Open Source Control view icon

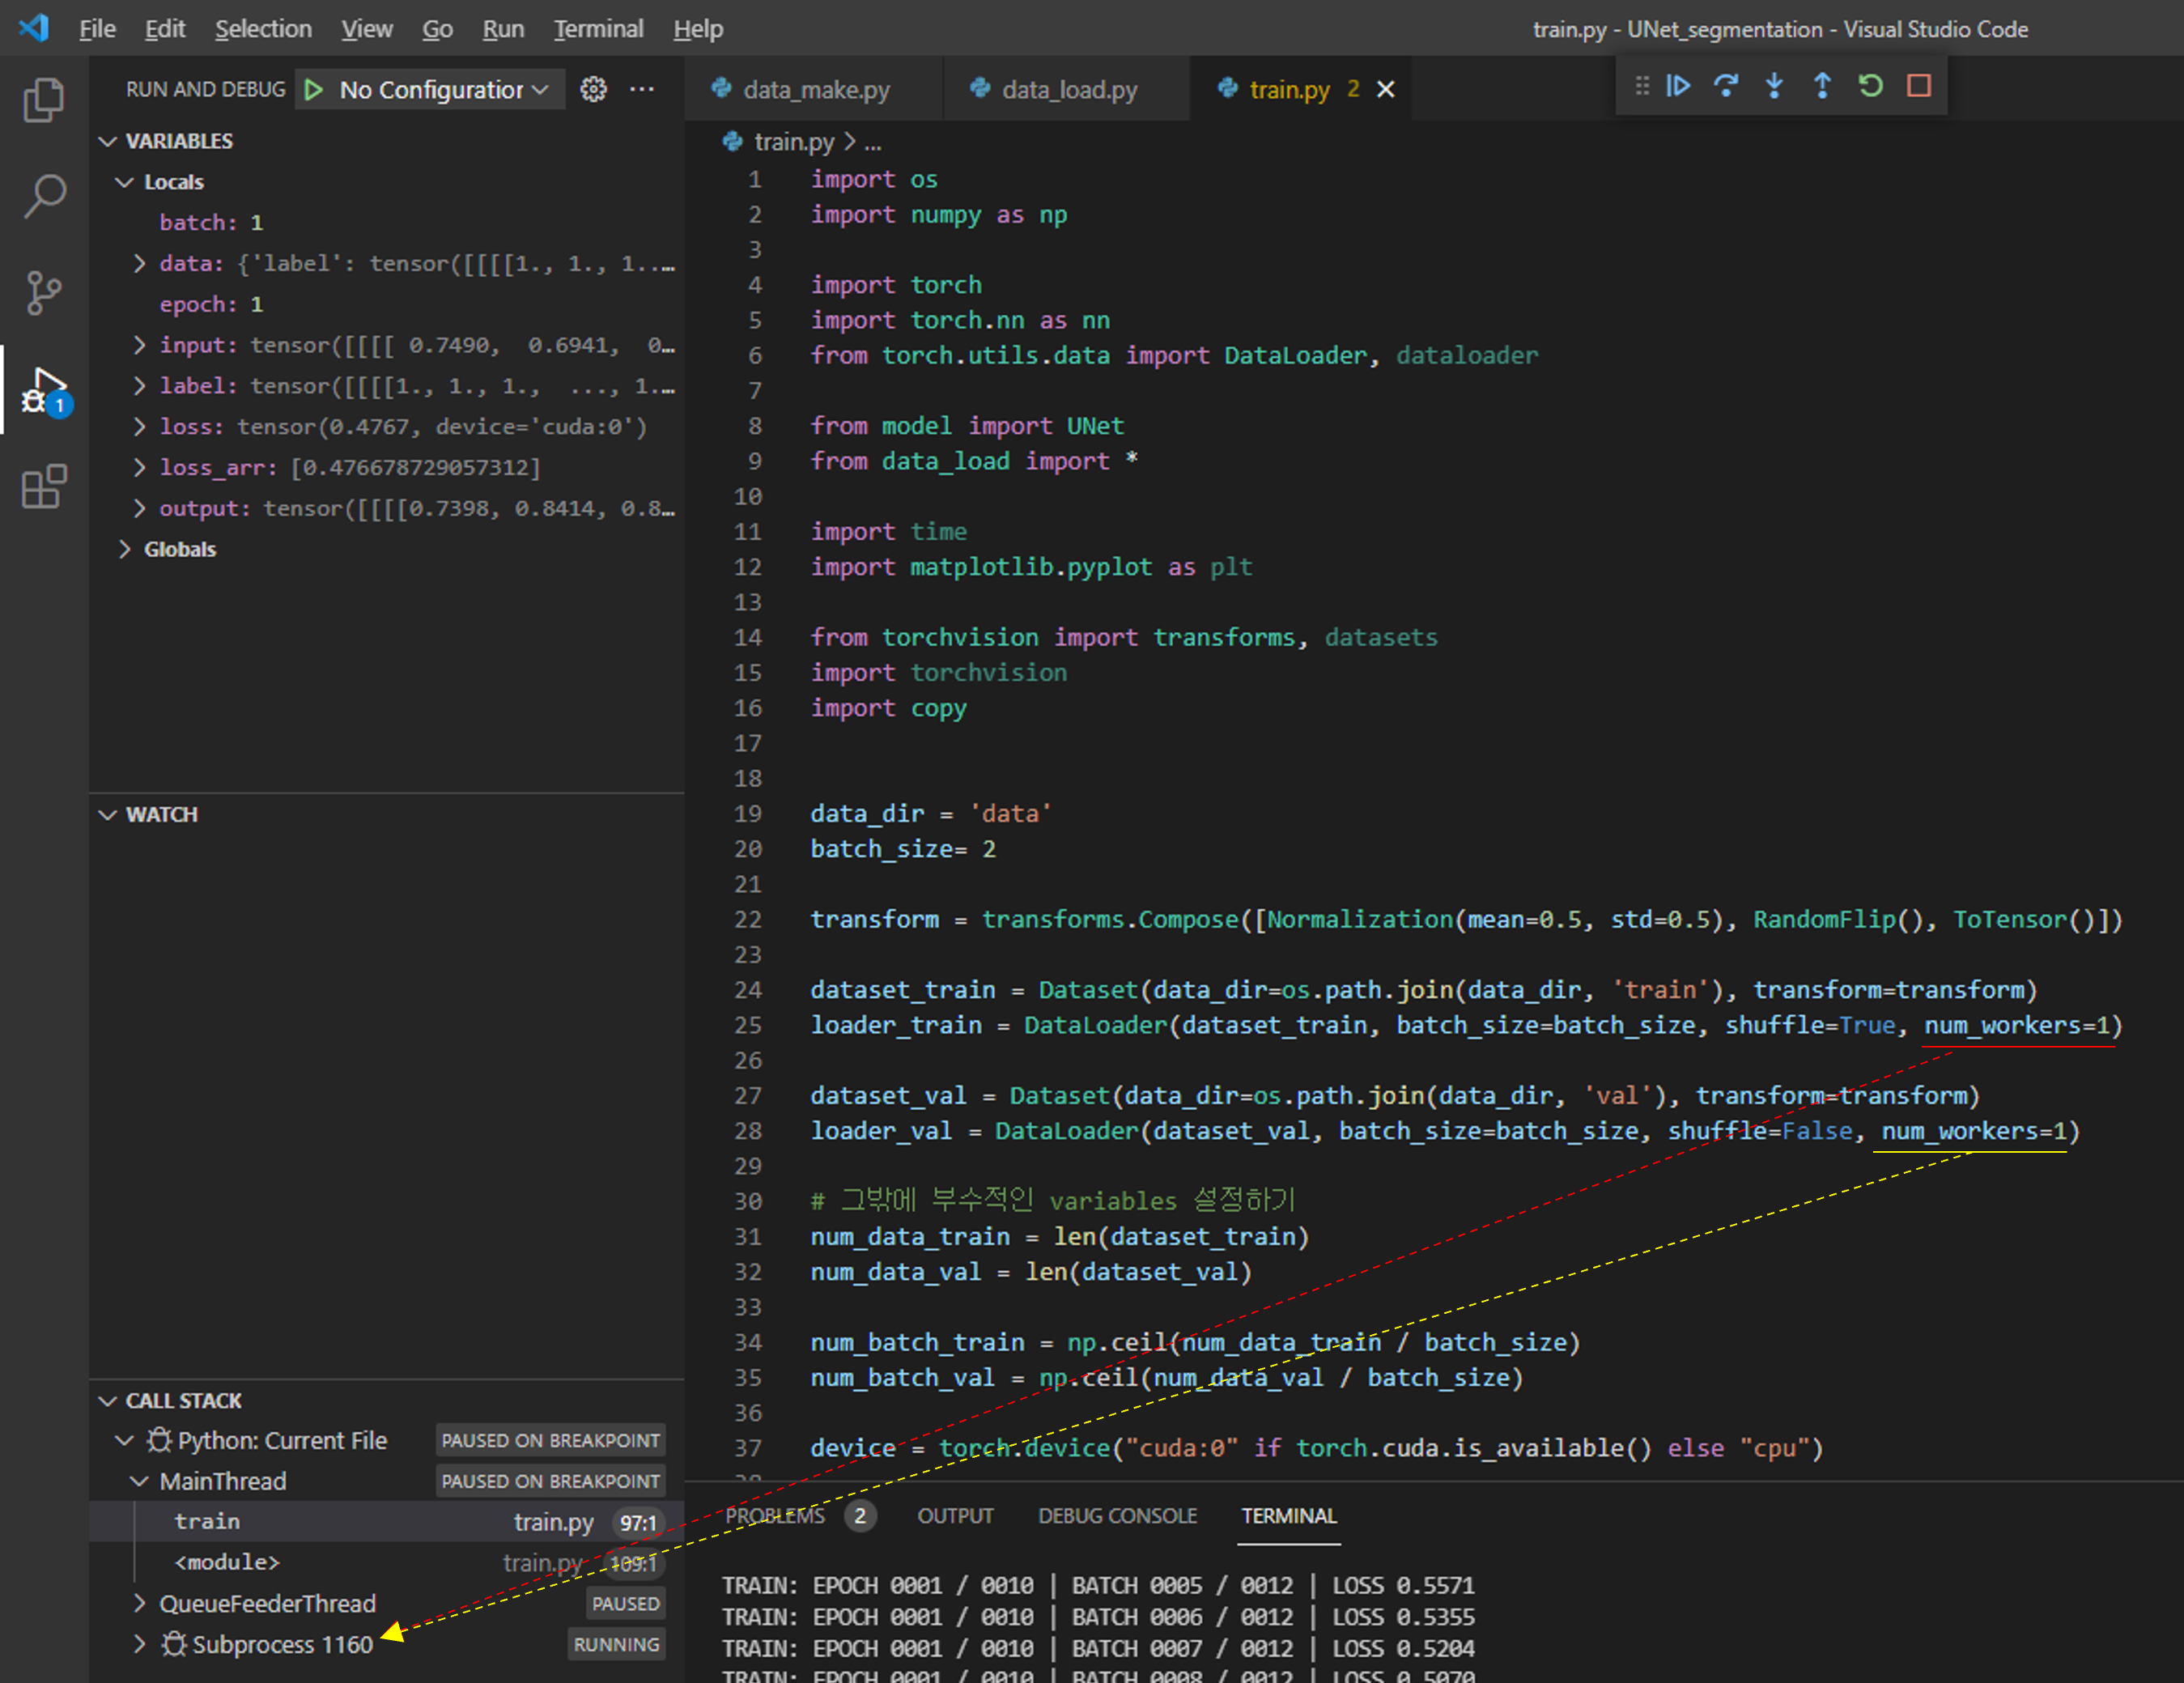pyautogui.click(x=43, y=293)
